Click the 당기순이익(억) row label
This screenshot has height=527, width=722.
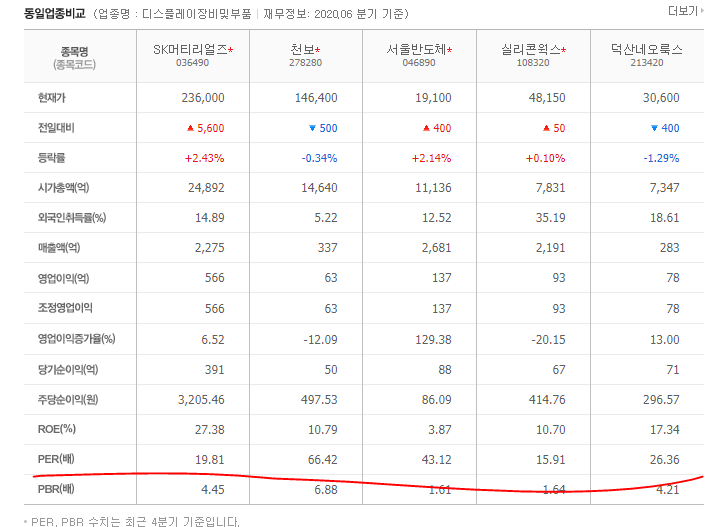coord(68,370)
